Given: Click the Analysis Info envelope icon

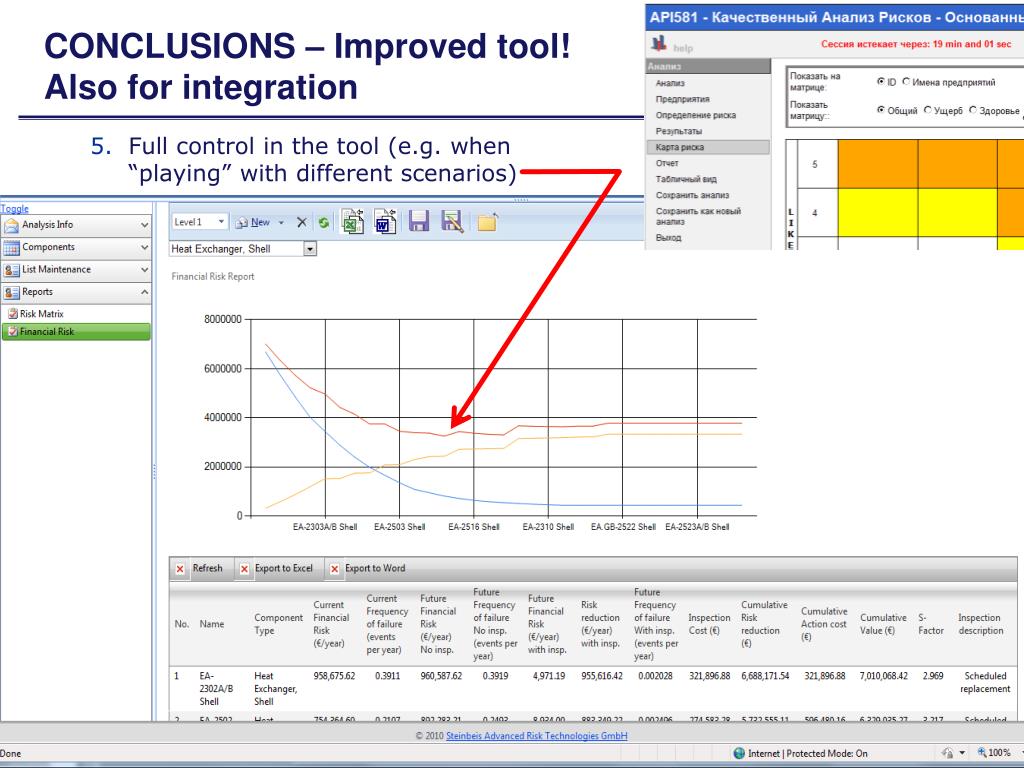Looking at the screenshot, I should [11, 226].
